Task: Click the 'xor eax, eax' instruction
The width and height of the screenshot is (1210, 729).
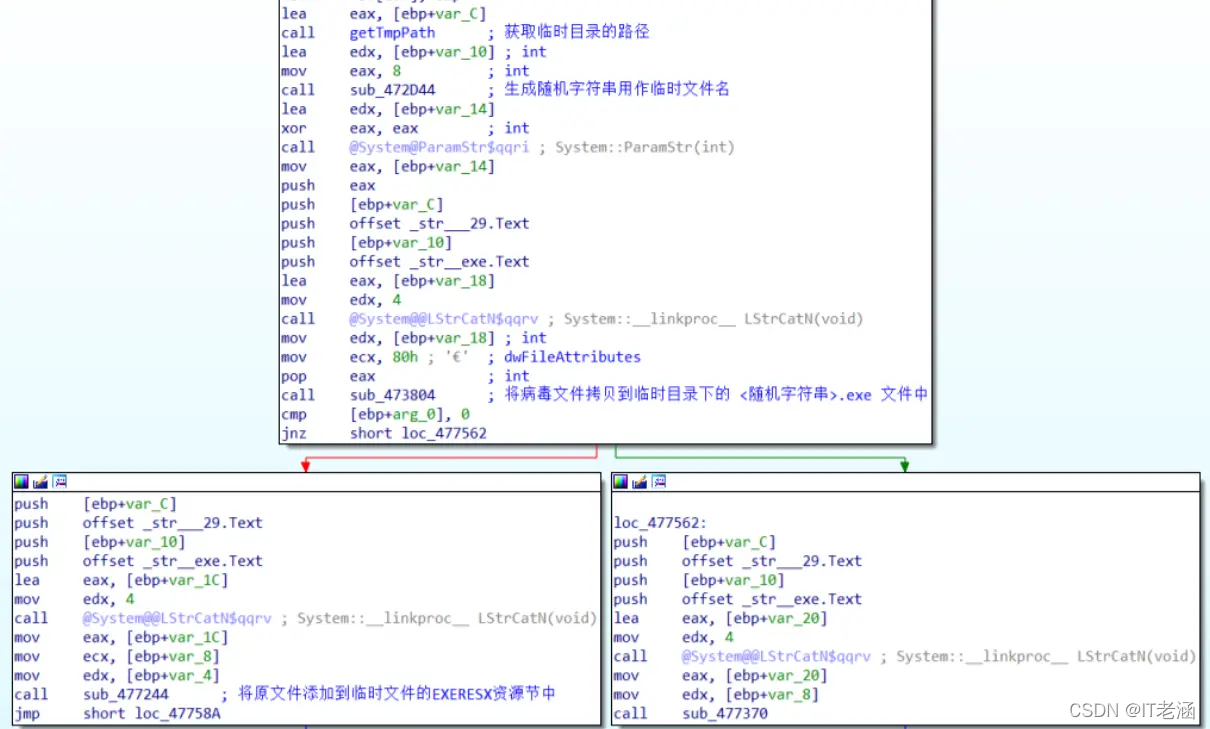Action: (350, 128)
